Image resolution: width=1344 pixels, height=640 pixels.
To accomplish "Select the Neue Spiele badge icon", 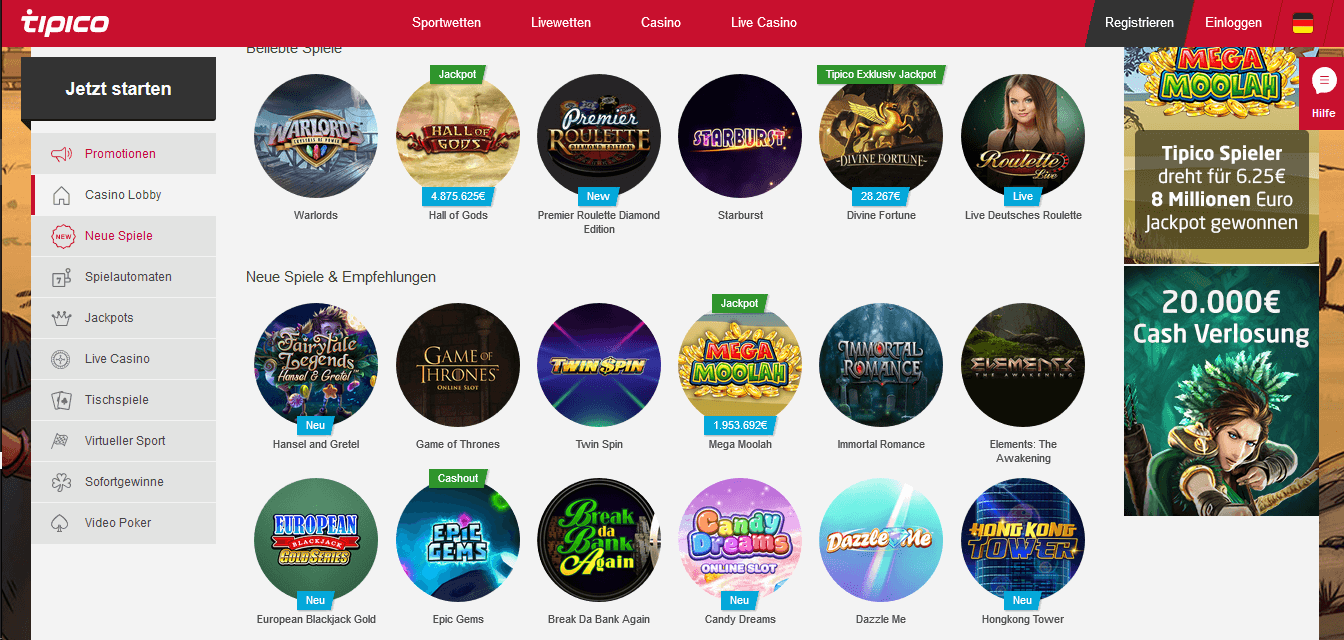I will coord(62,236).
